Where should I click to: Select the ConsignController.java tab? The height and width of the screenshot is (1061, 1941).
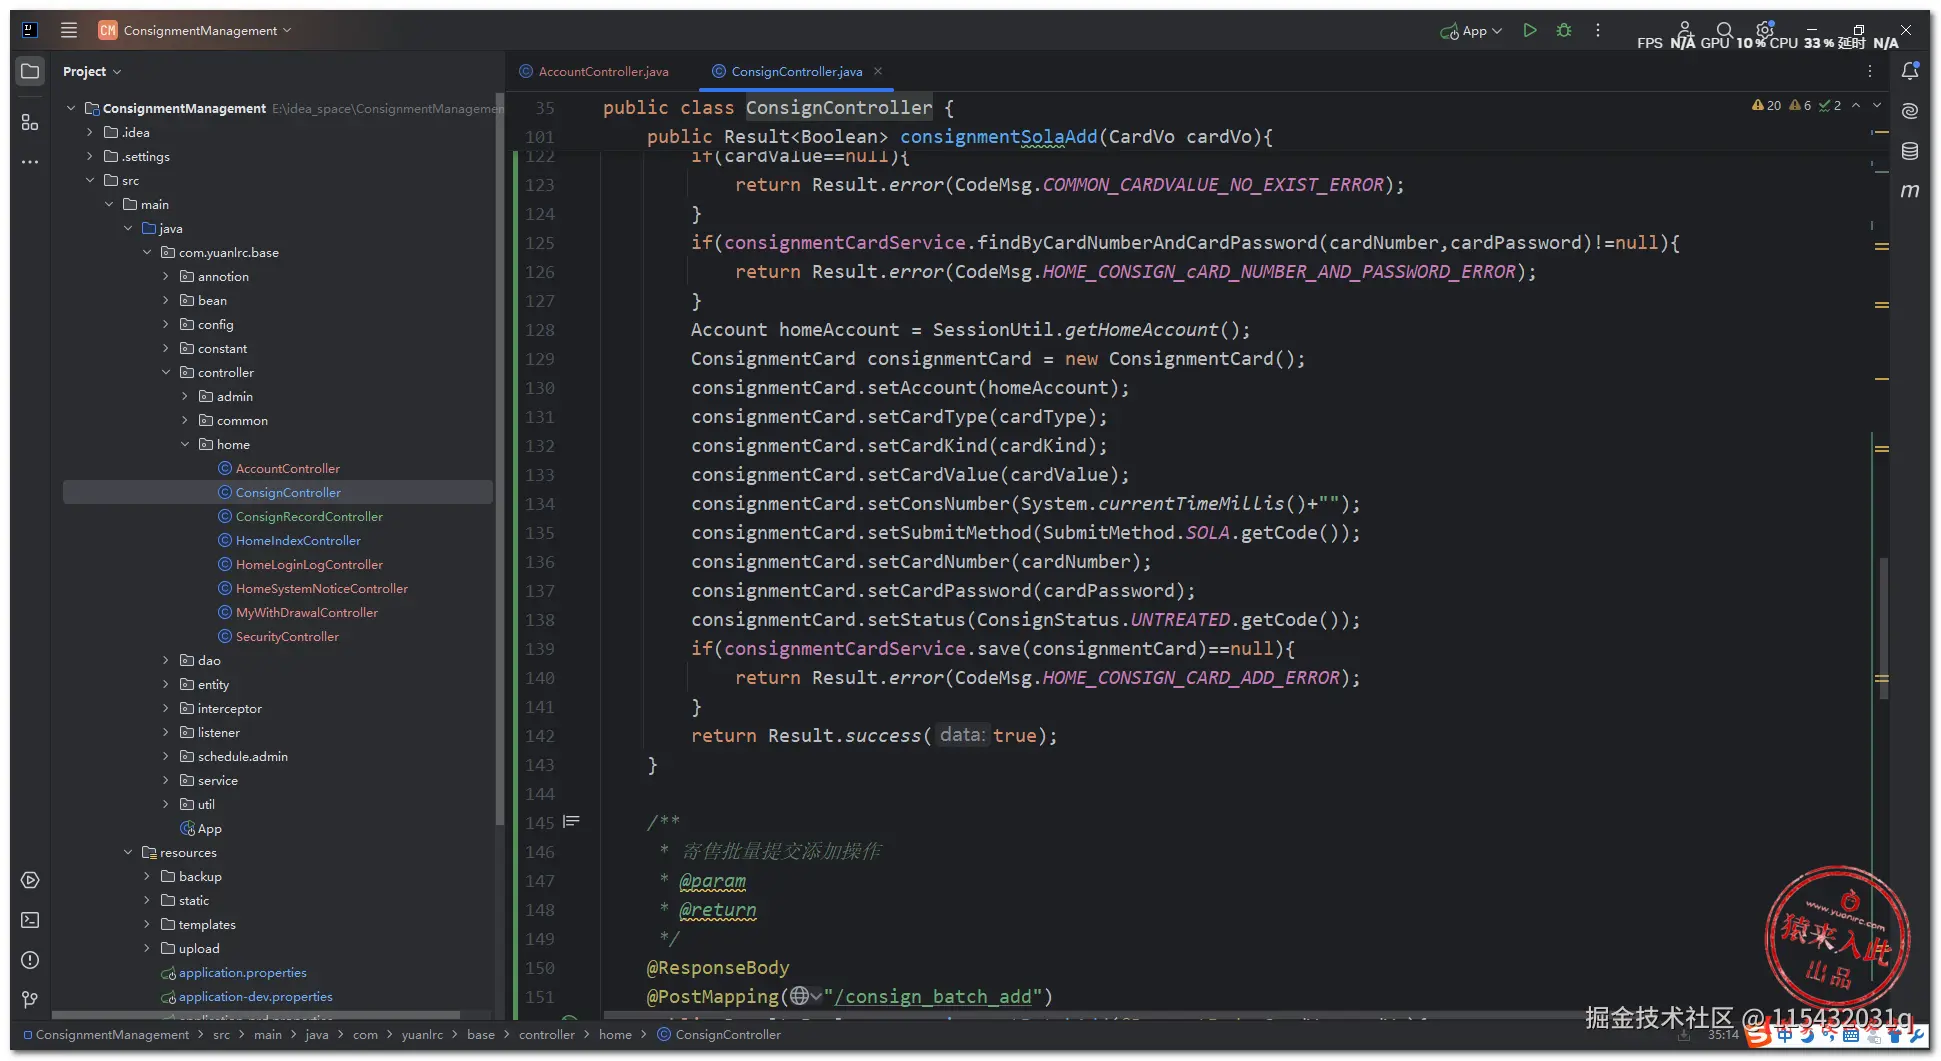click(796, 71)
